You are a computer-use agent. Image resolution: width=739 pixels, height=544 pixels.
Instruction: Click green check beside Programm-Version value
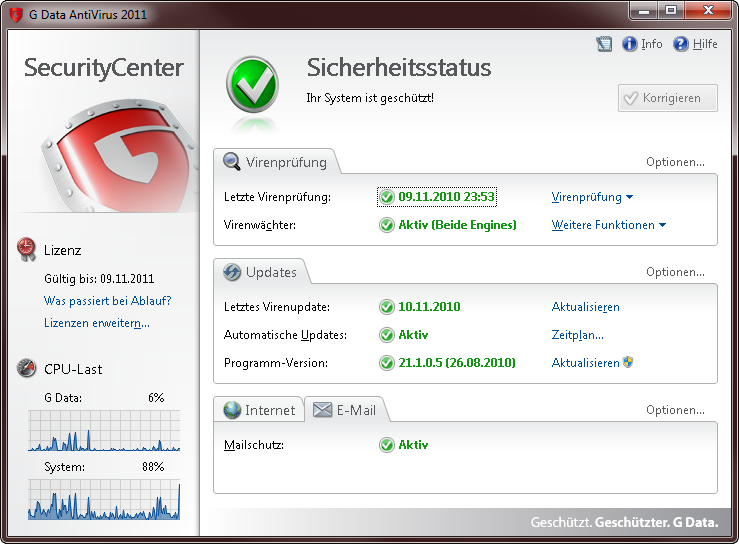click(x=387, y=363)
